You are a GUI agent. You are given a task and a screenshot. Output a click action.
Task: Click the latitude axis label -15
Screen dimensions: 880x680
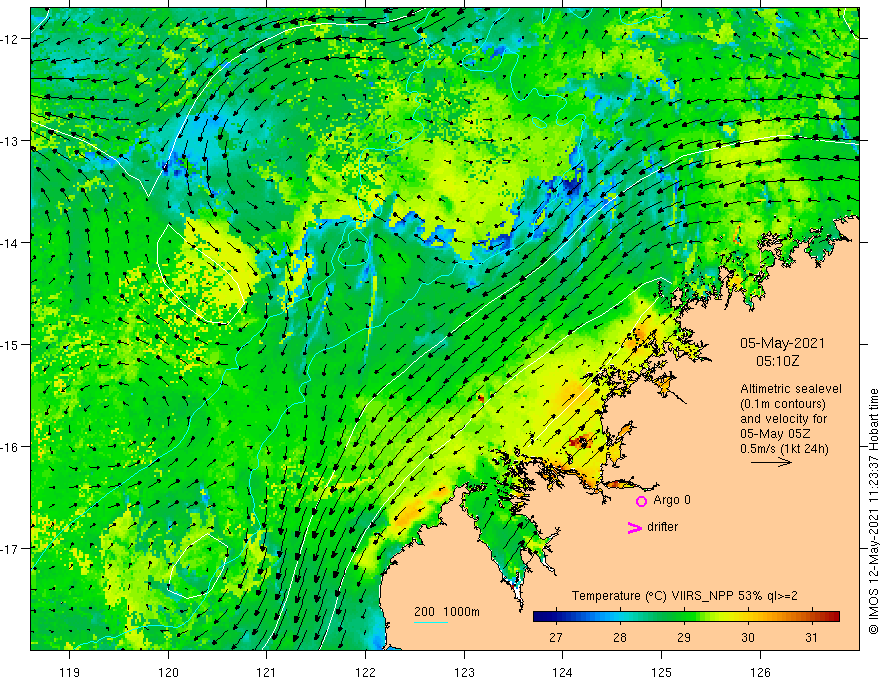click(x=10, y=344)
